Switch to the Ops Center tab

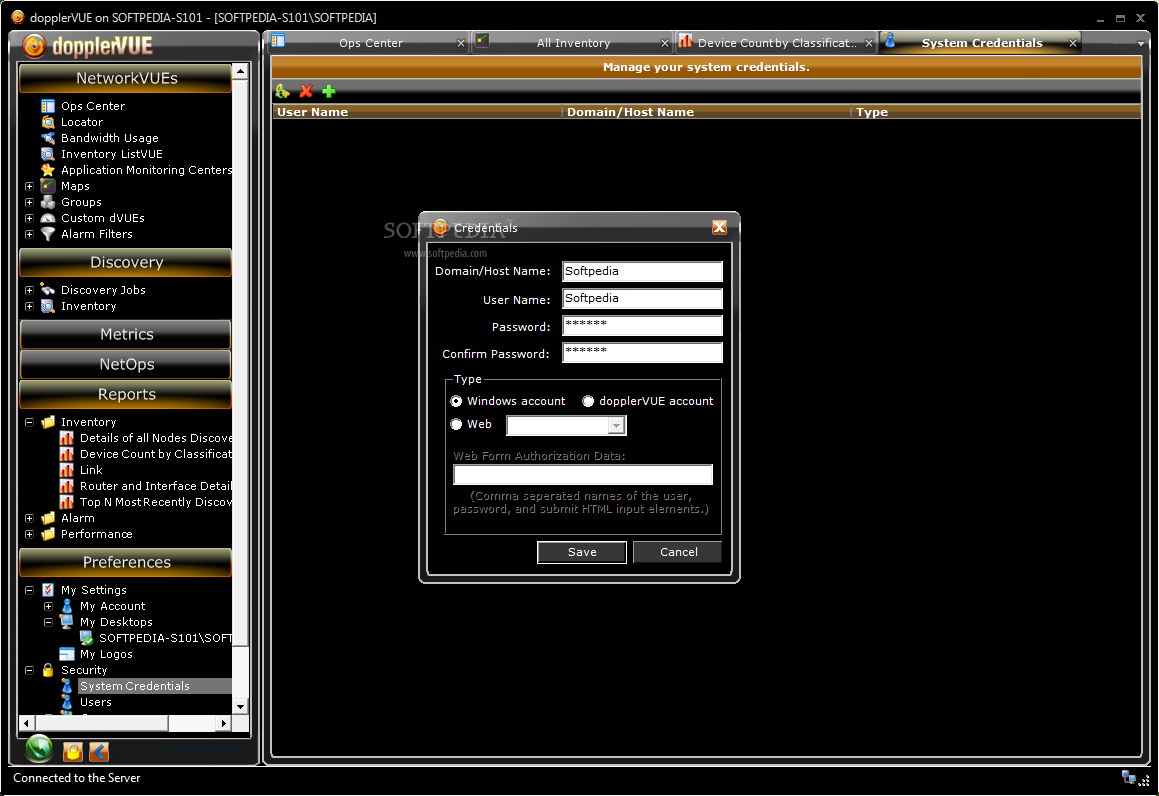370,43
